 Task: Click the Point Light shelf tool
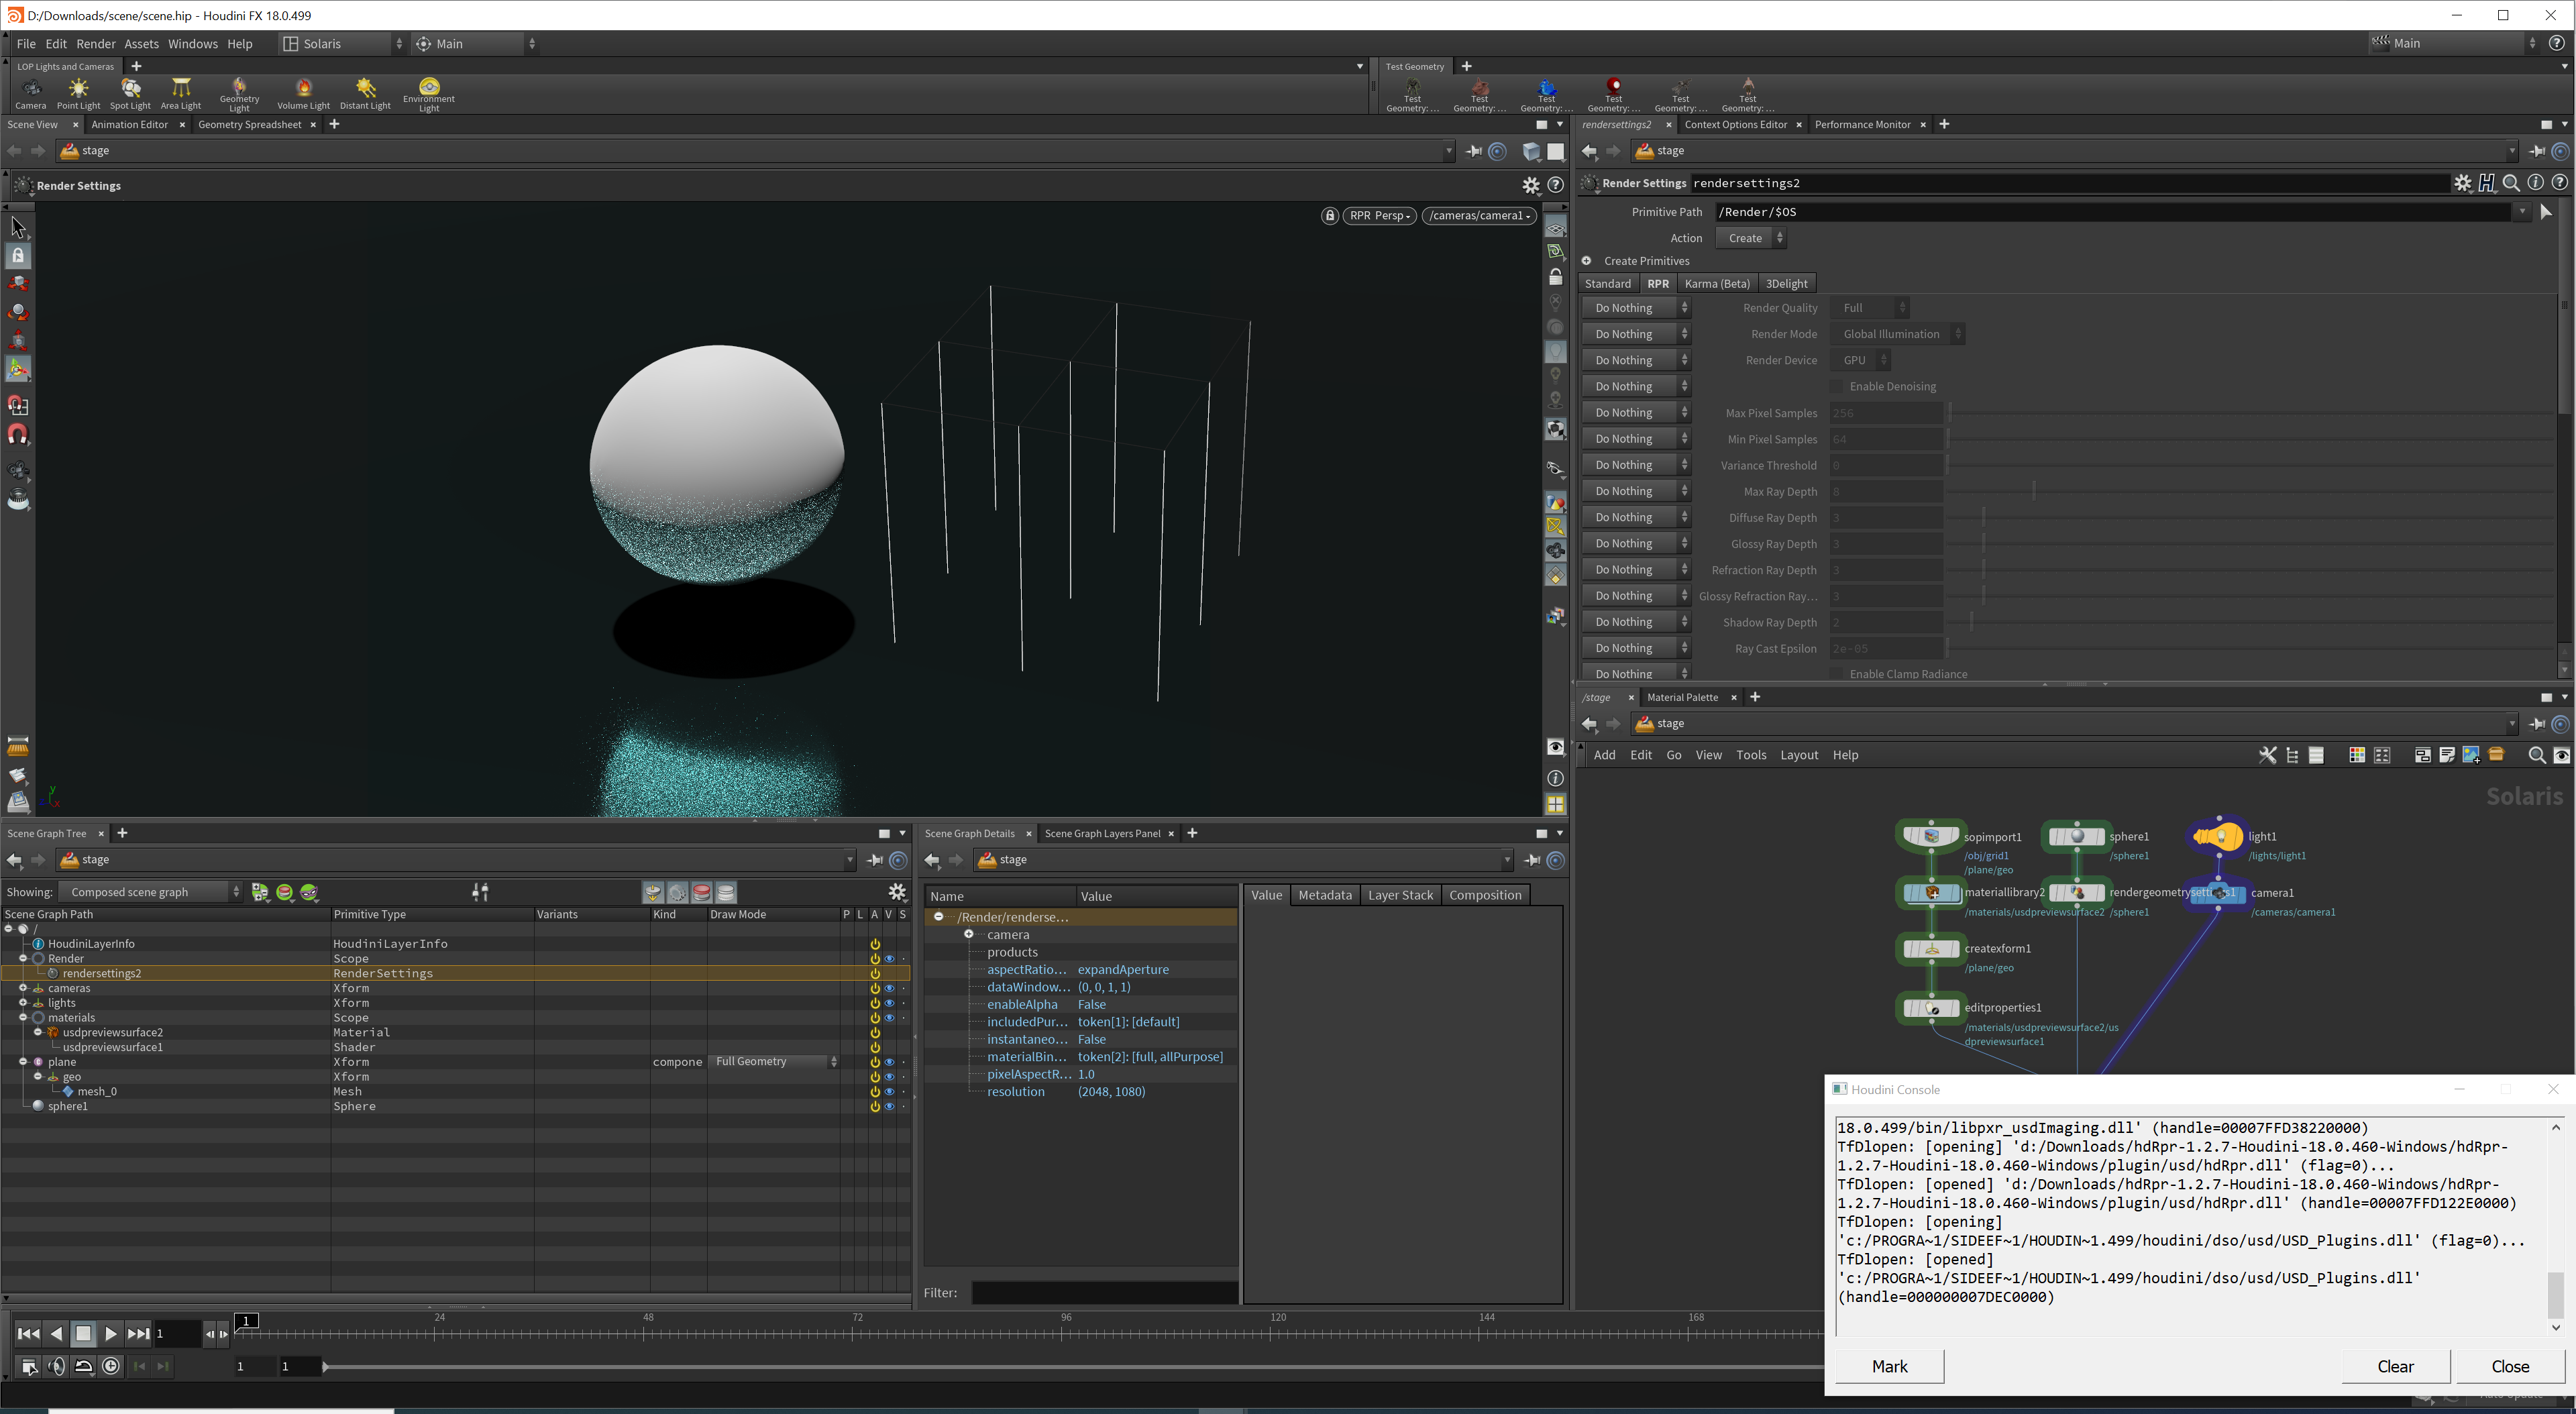coord(78,93)
